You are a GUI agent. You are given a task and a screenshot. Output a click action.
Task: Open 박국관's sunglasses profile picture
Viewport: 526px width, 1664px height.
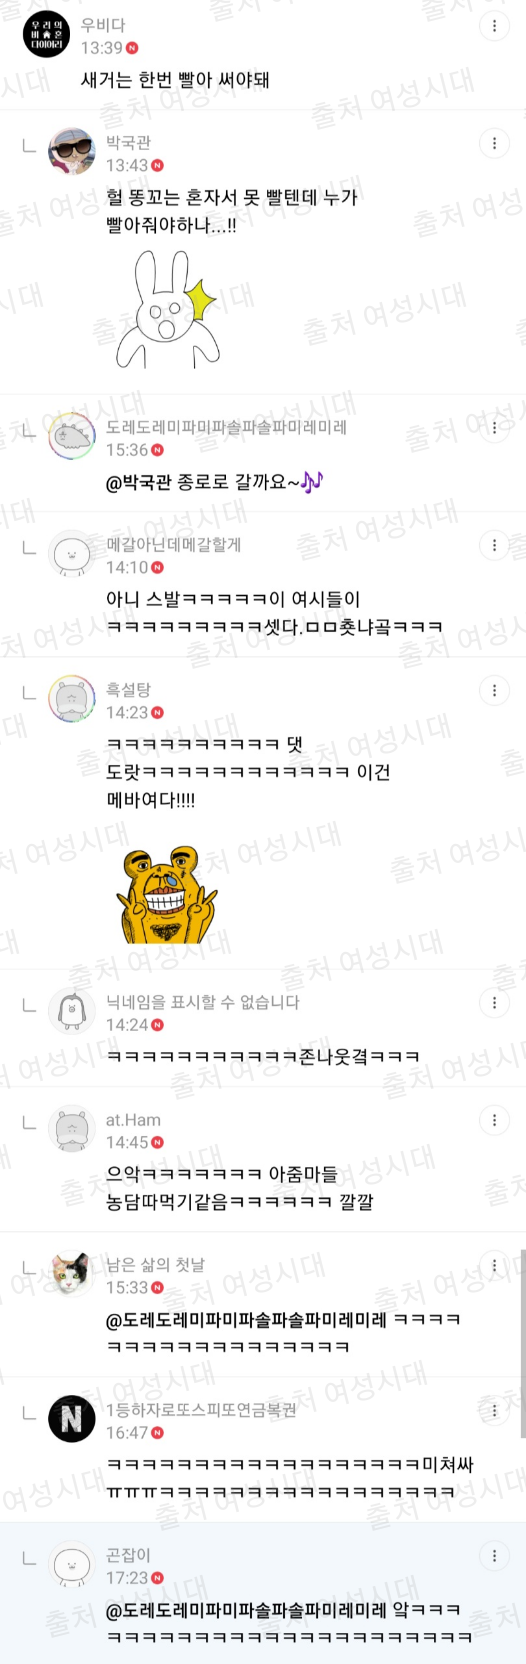coord(72,152)
